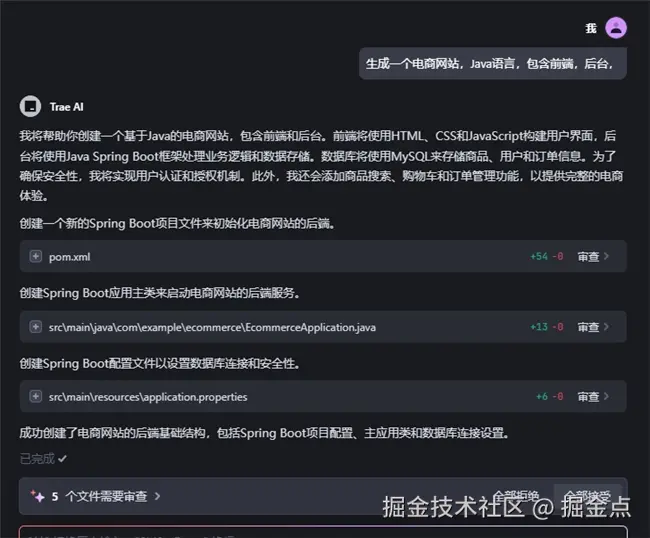Click the user message bubble 生成一个电商网站
Image resolution: width=650 pixels, height=538 pixels.
[493, 63]
